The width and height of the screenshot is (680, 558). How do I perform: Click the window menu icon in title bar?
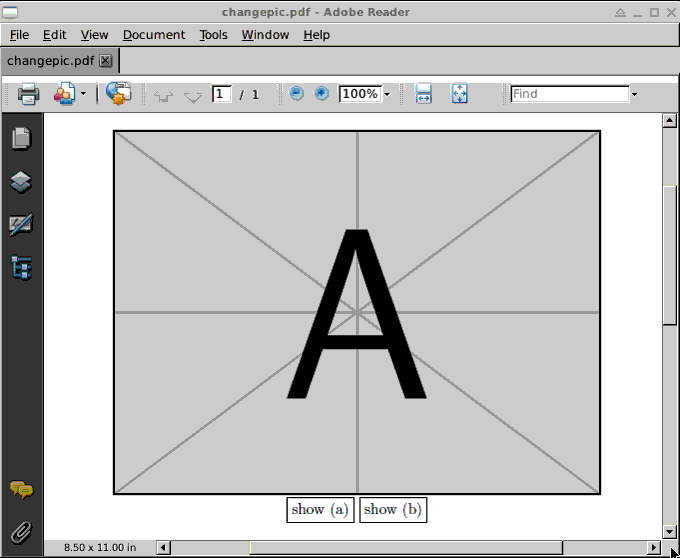10,12
